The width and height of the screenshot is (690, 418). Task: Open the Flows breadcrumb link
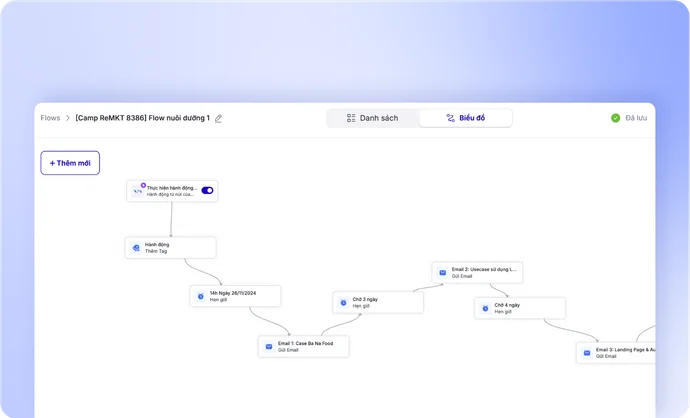coord(50,118)
